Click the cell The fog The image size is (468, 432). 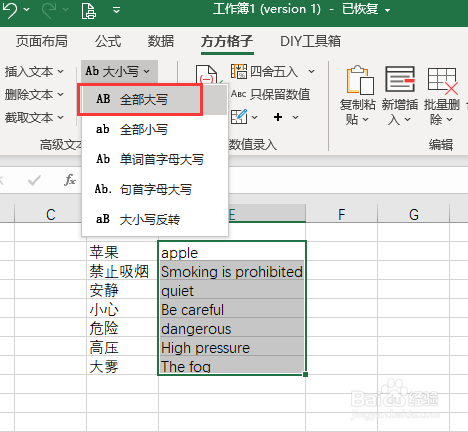pos(232,365)
